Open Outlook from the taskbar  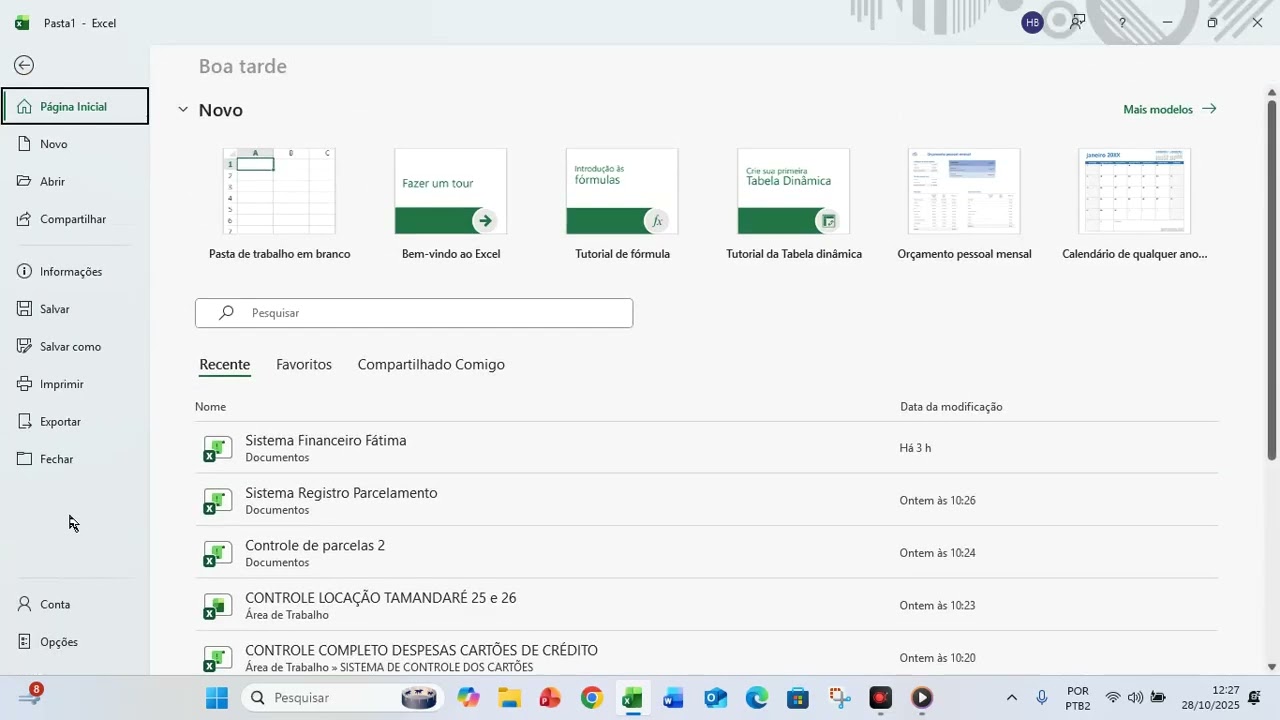[x=715, y=698]
